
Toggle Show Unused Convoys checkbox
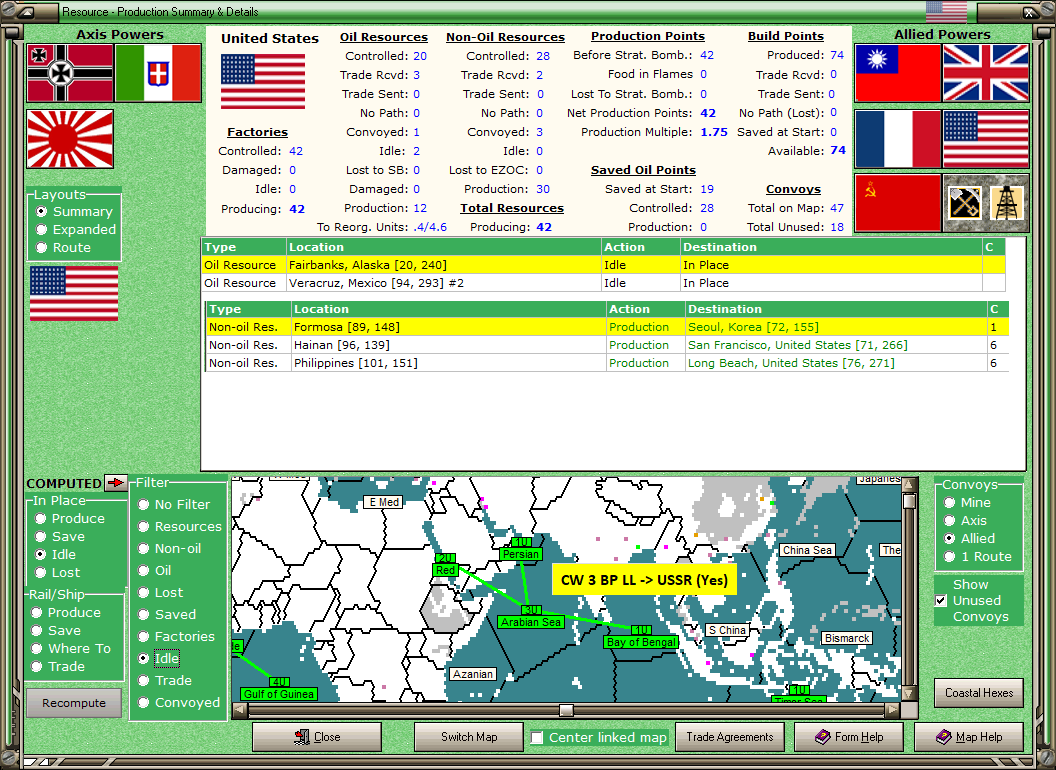pyautogui.click(x=942, y=600)
